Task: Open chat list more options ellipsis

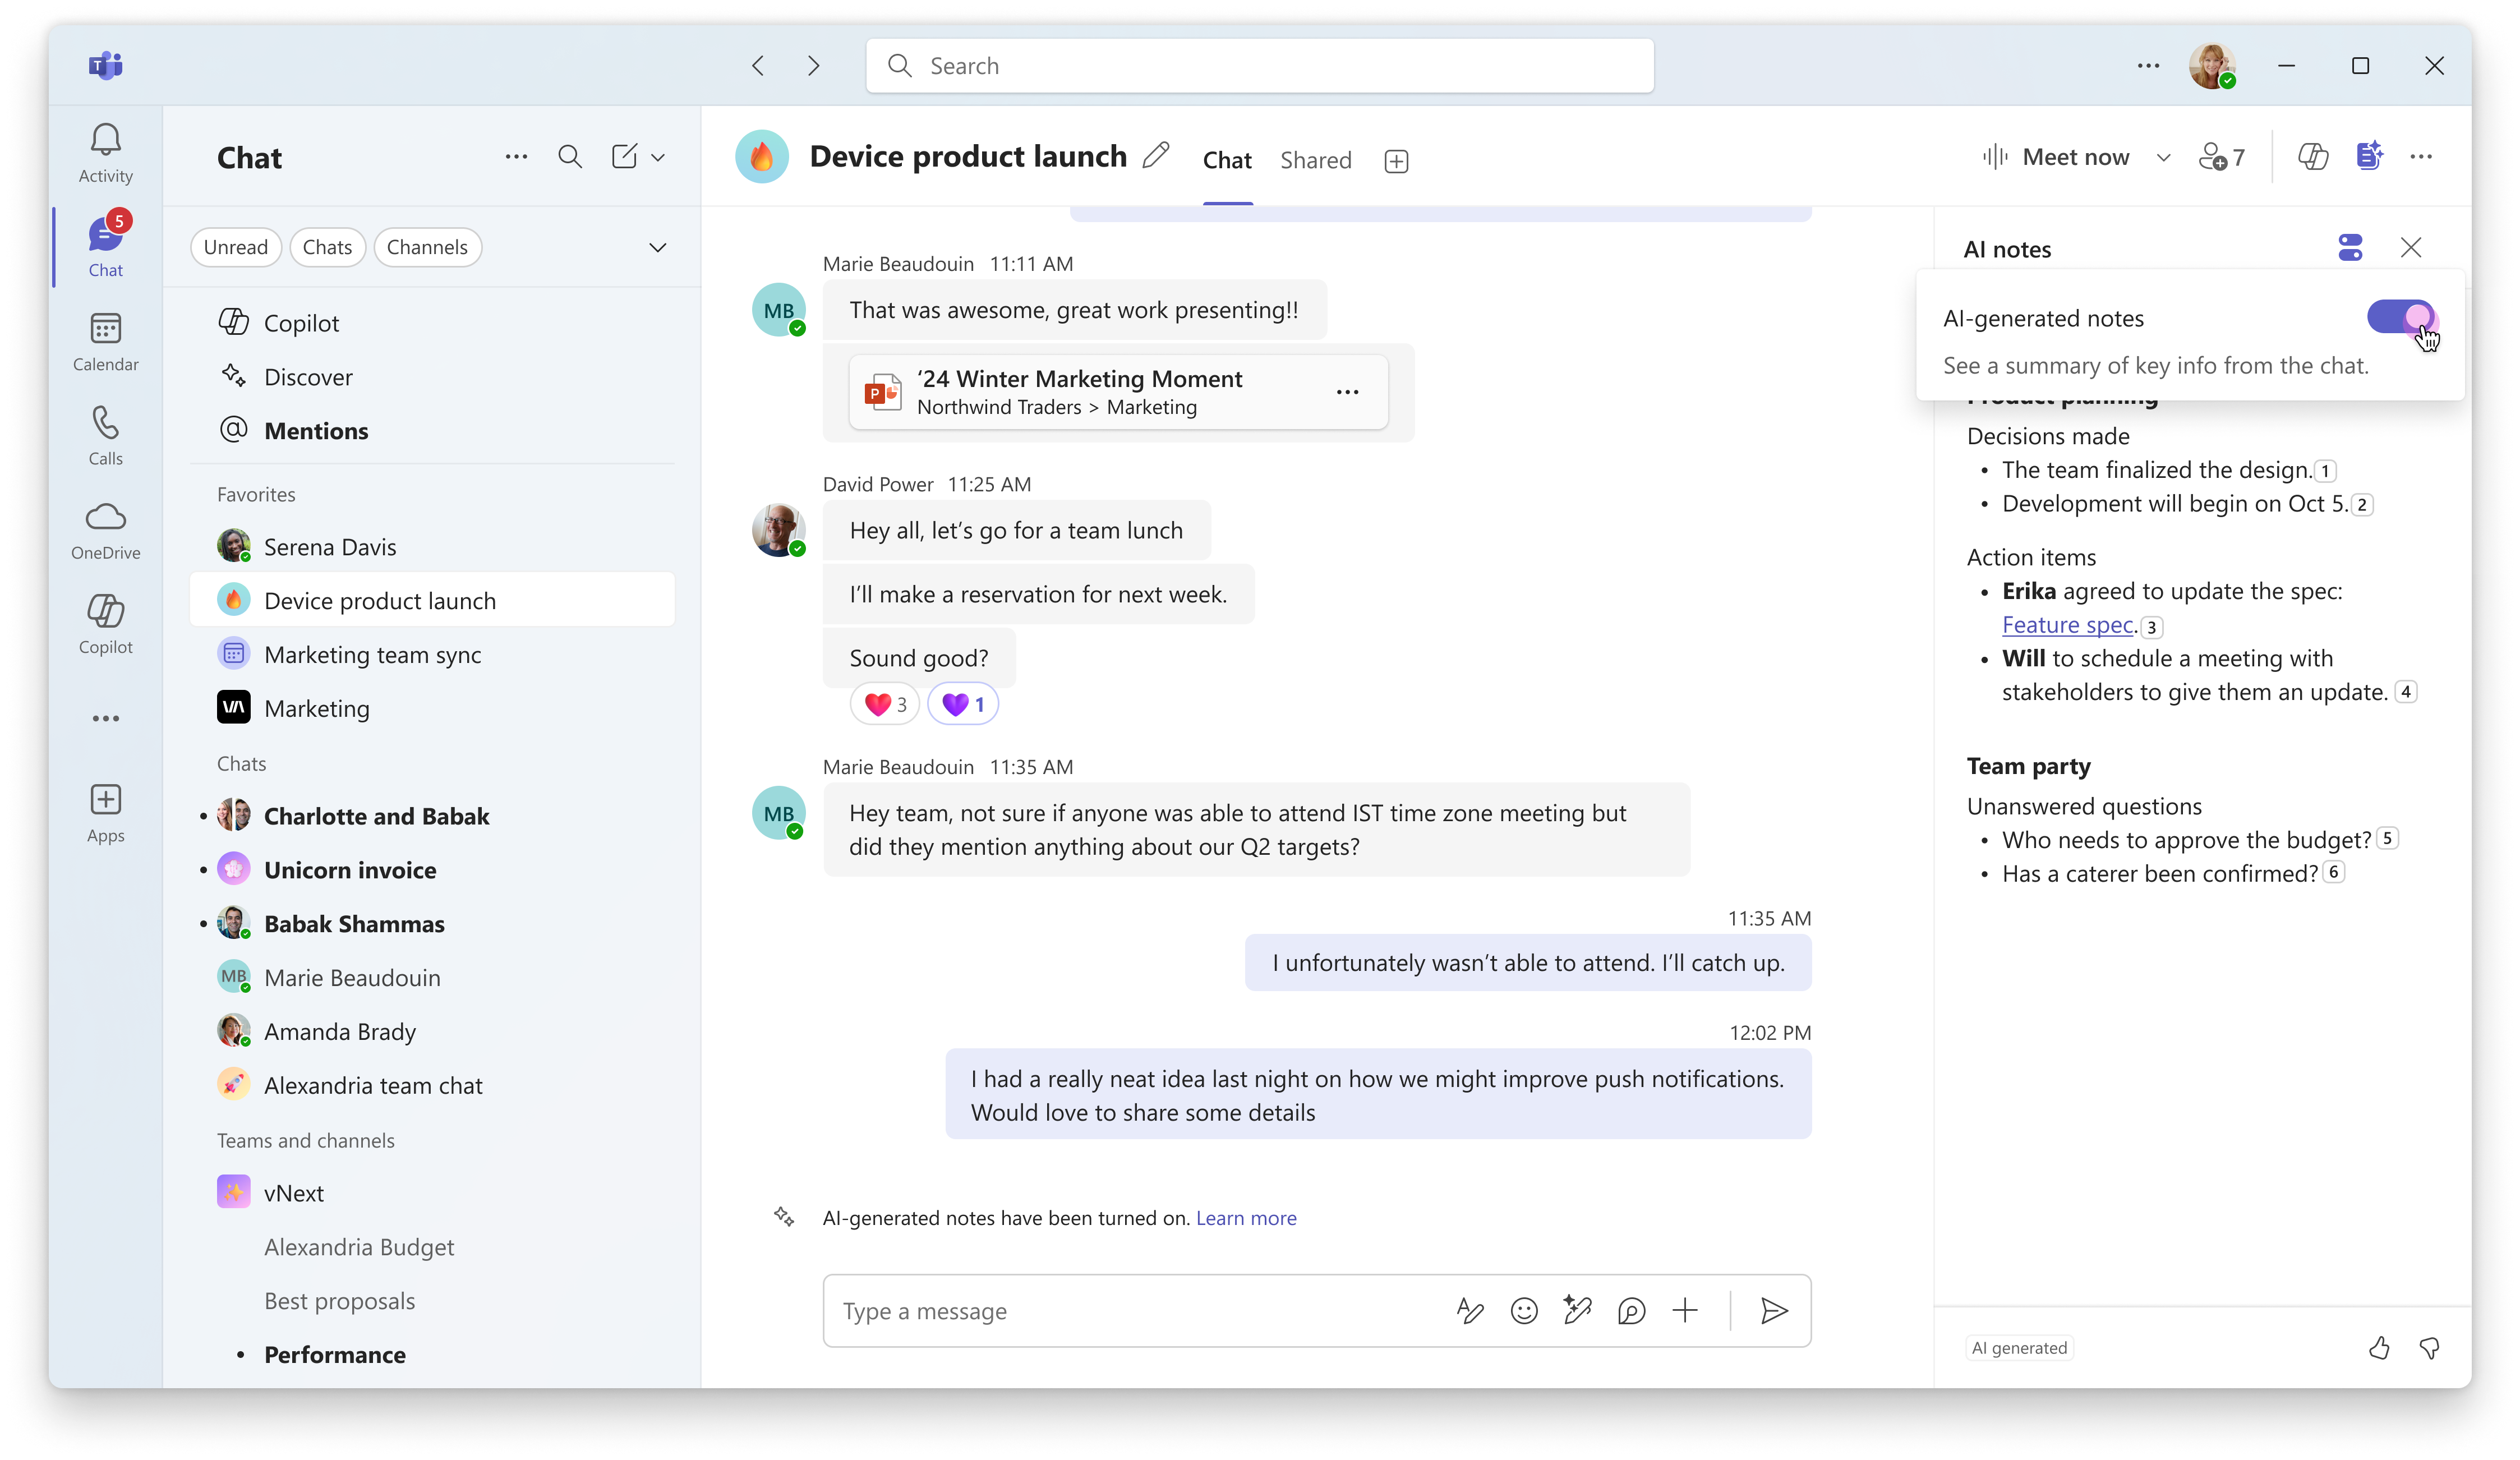Action: tap(516, 156)
